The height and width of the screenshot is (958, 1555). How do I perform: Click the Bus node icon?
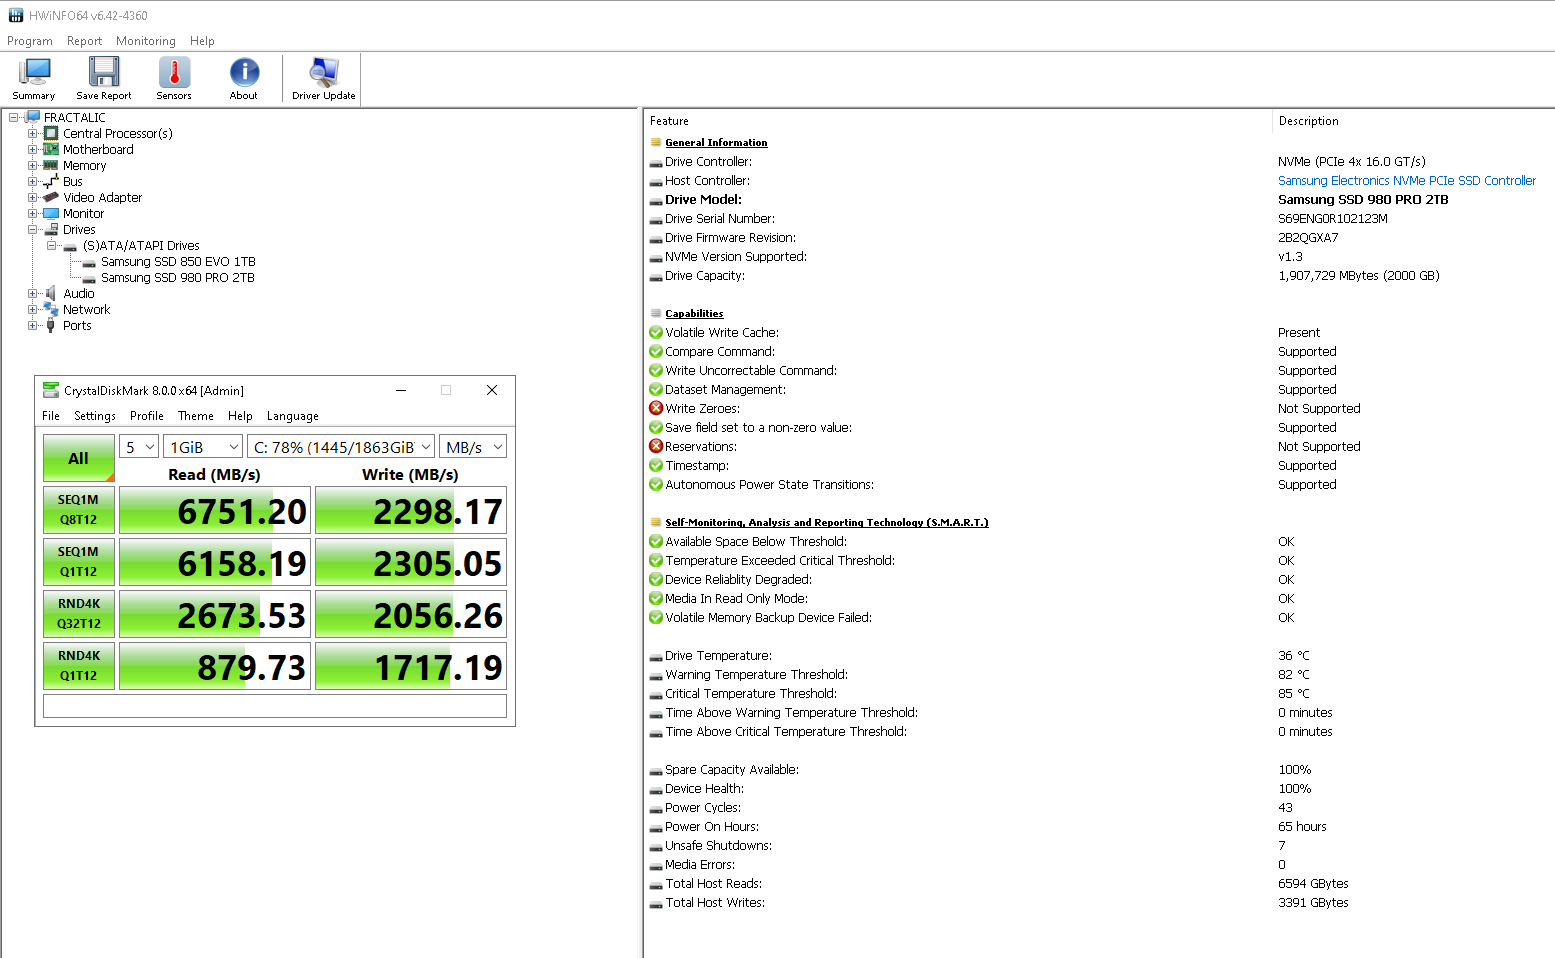51,181
